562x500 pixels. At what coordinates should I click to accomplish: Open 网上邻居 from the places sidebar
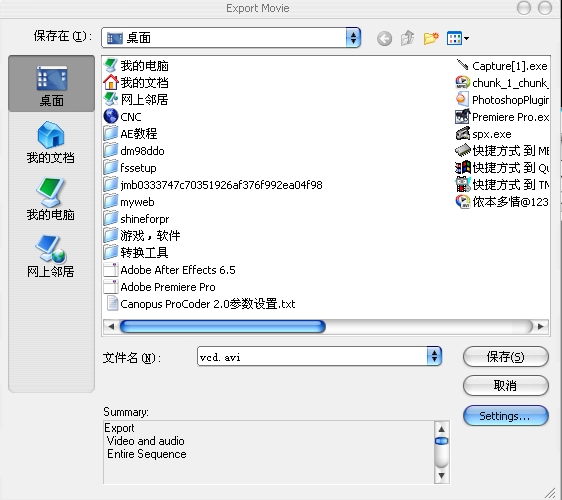pyautogui.click(x=51, y=256)
